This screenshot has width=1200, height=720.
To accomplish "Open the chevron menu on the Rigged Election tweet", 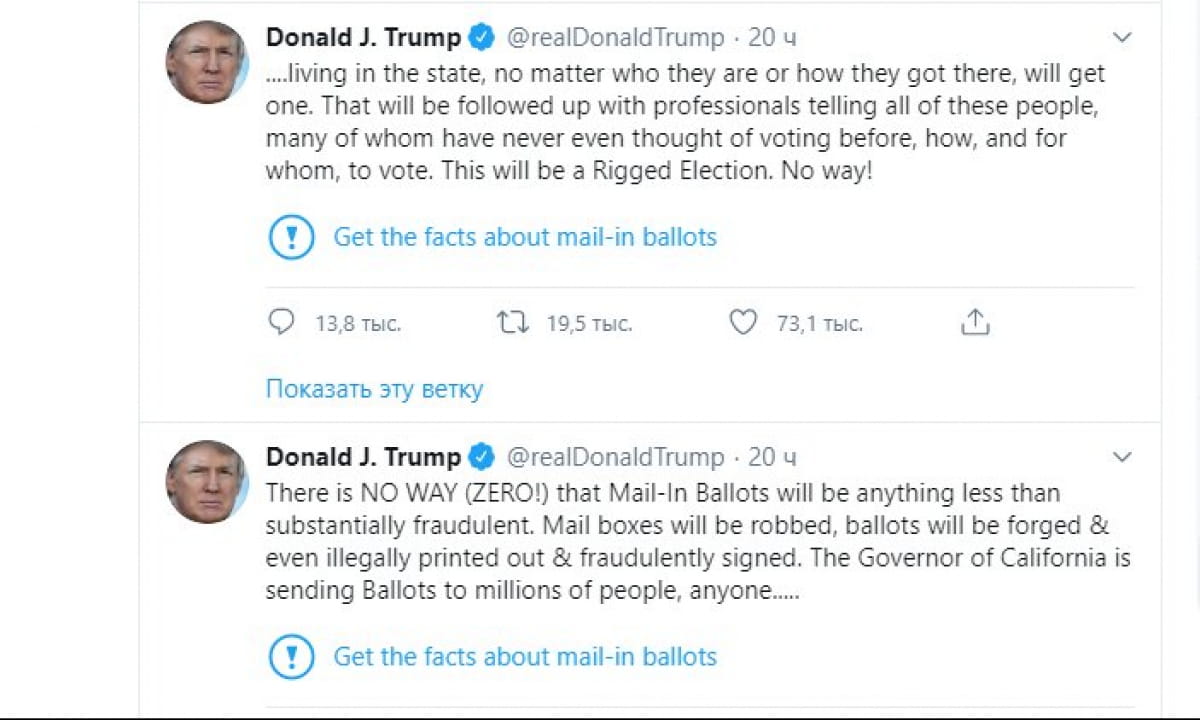I will pos(1122,38).
